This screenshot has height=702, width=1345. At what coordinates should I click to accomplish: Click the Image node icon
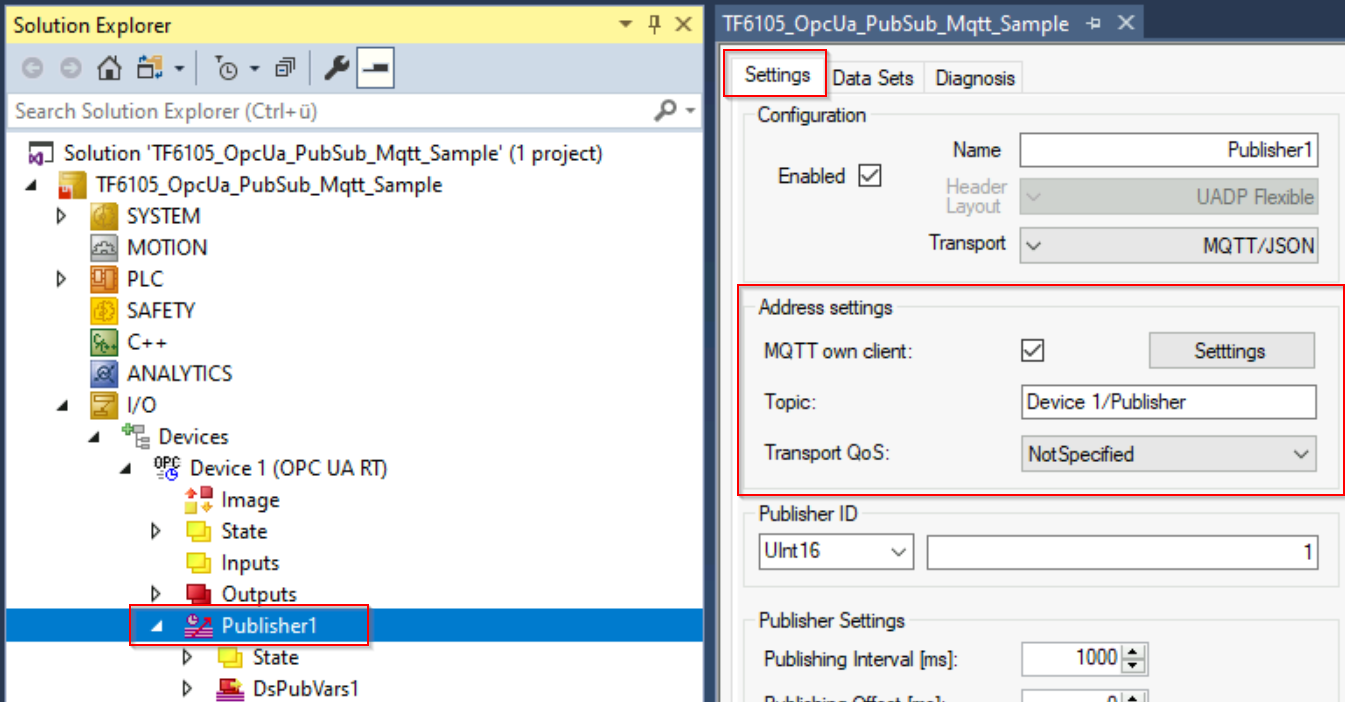[x=199, y=499]
